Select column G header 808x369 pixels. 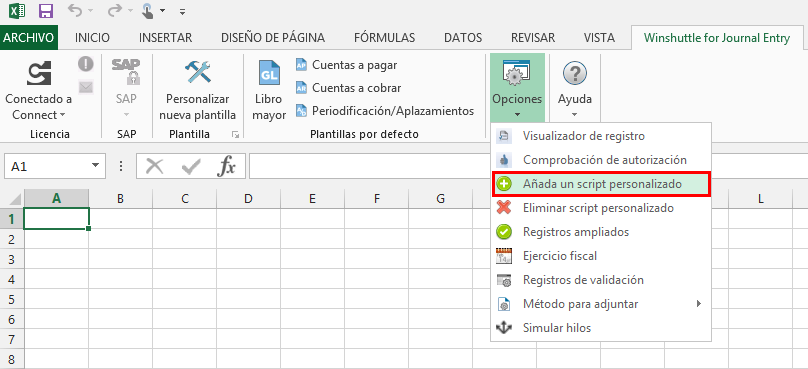(440, 198)
